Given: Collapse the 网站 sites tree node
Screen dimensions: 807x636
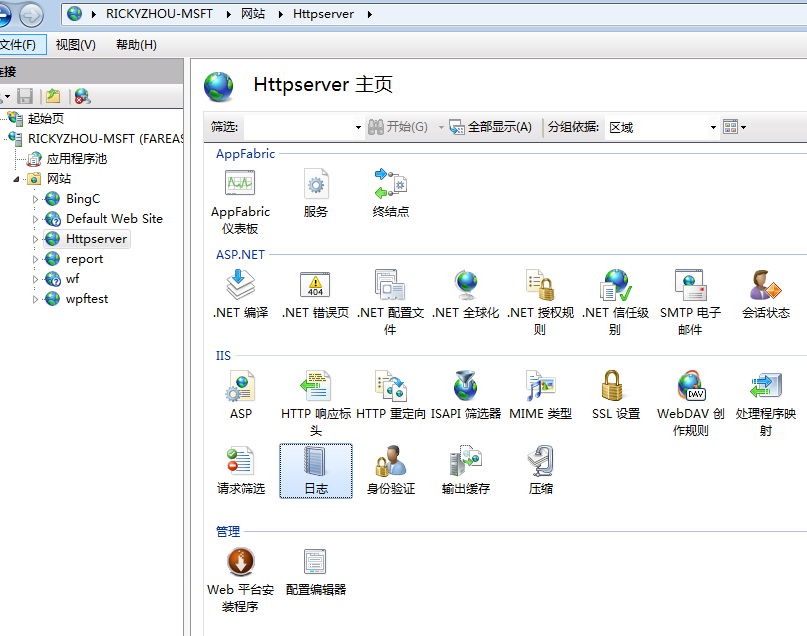Looking at the screenshot, I should (x=17, y=179).
